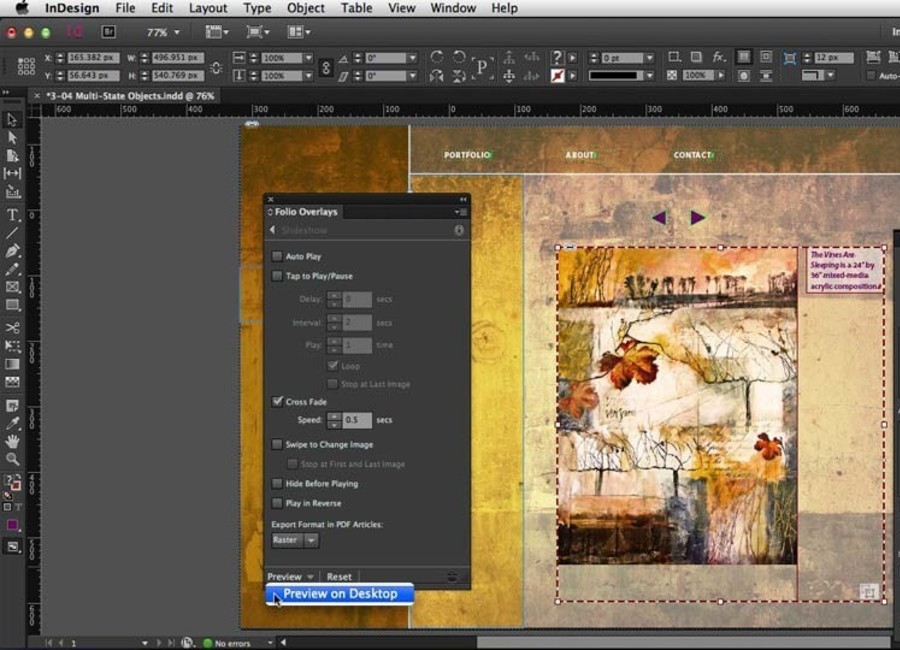Select the Pen tool
The image size is (900, 650).
coord(12,251)
